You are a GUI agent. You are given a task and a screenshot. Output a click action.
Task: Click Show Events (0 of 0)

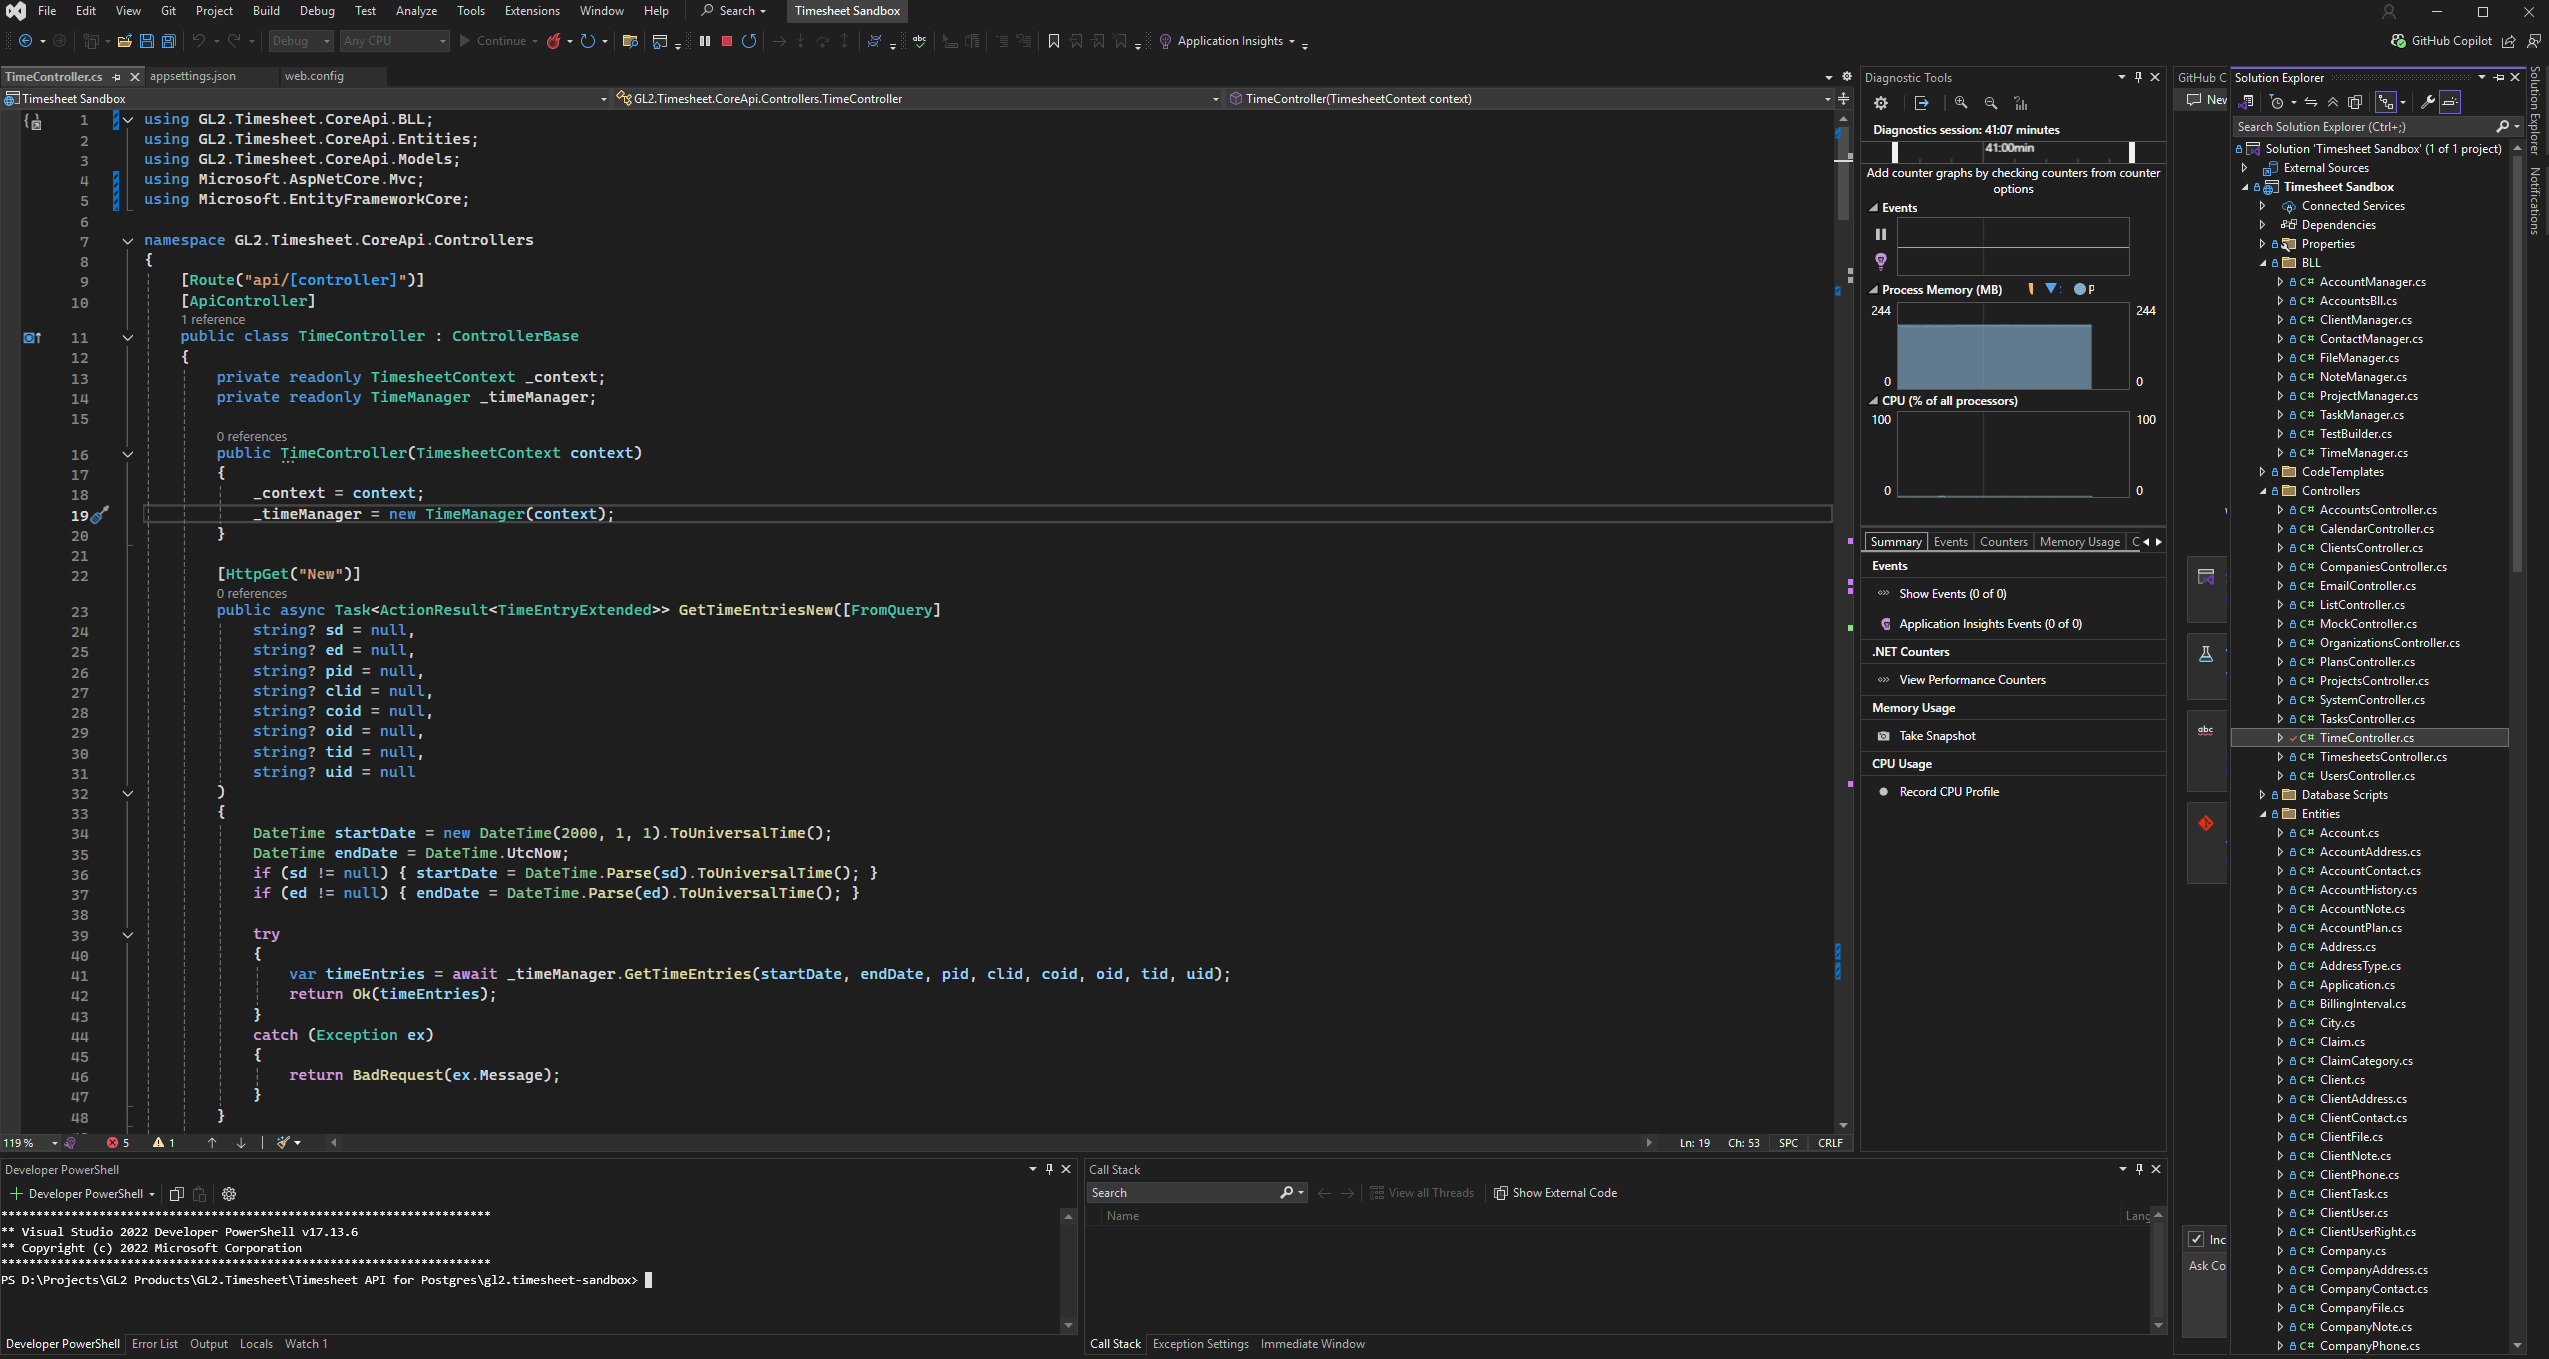[1953, 594]
